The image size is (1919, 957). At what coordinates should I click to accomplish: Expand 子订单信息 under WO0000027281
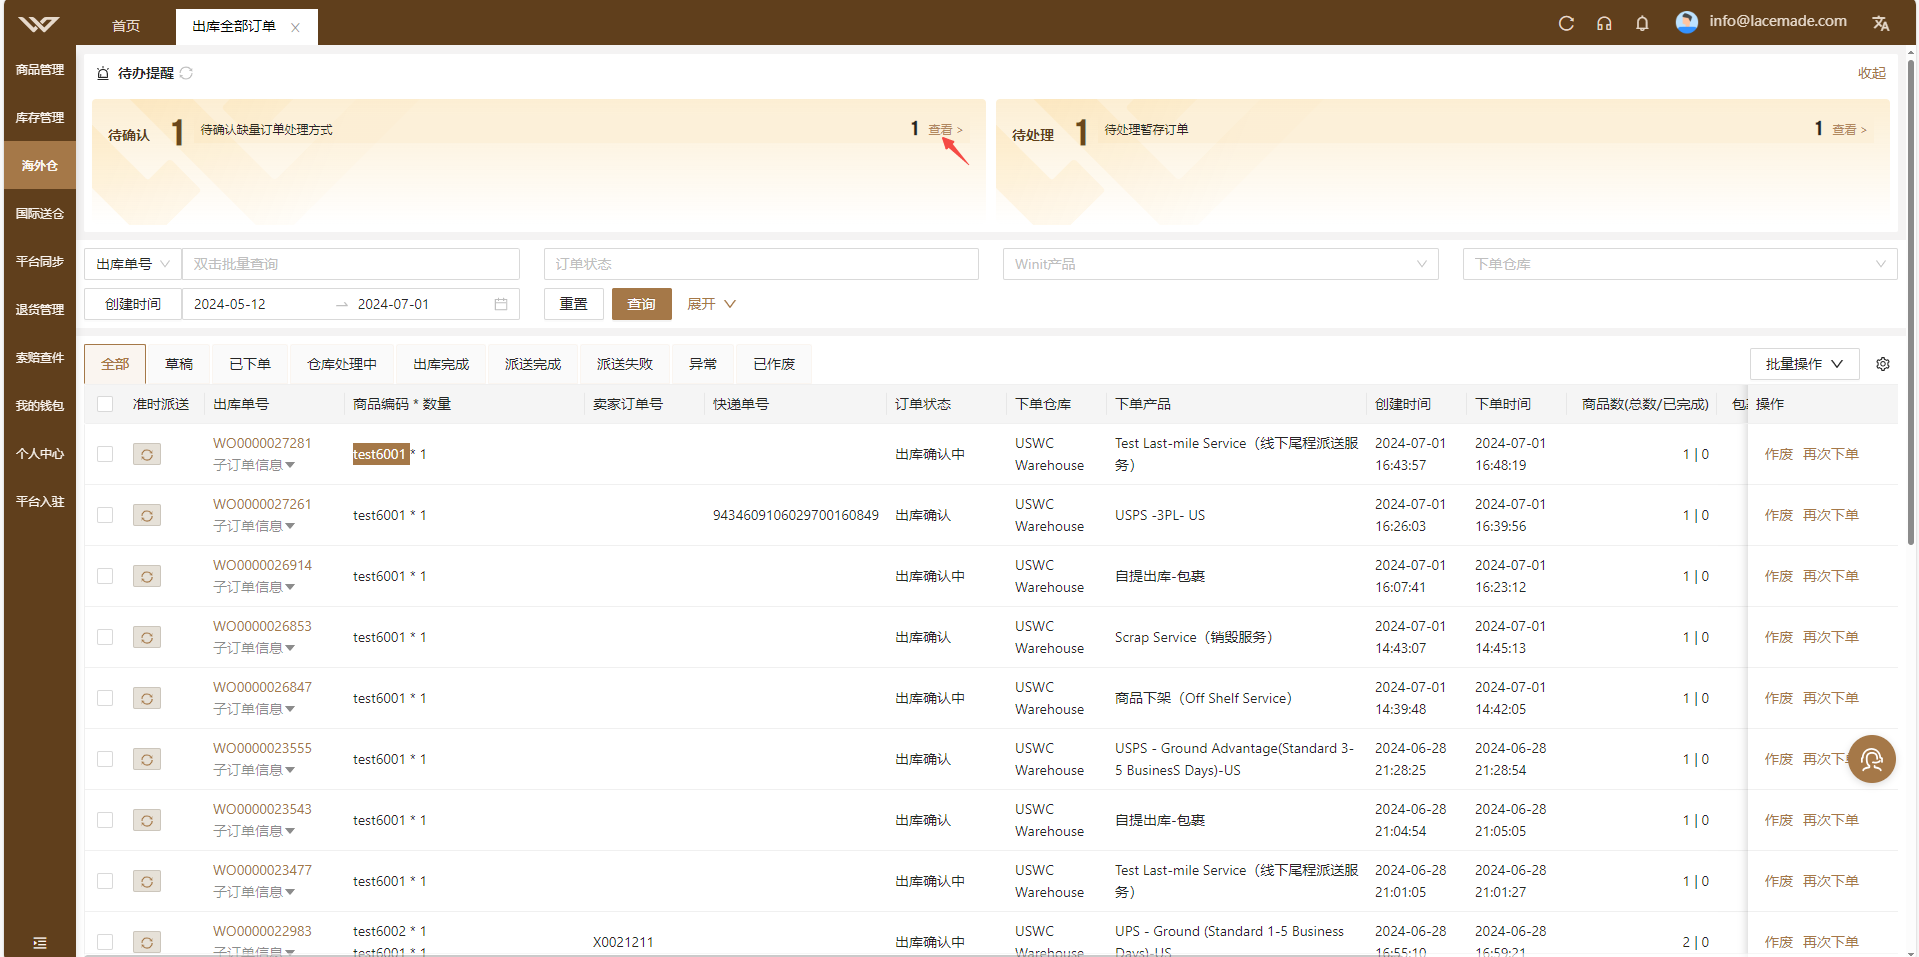pyautogui.click(x=254, y=465)
